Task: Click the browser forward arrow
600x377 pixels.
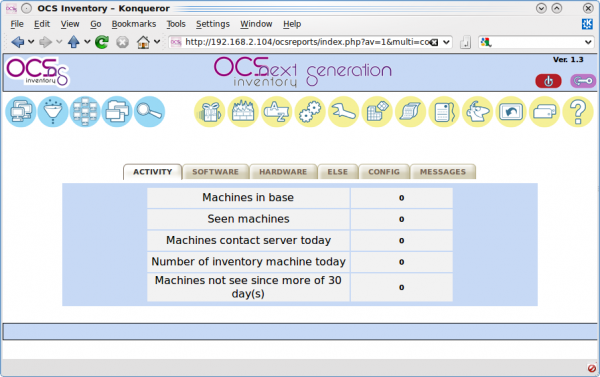Action: point(46,42)
